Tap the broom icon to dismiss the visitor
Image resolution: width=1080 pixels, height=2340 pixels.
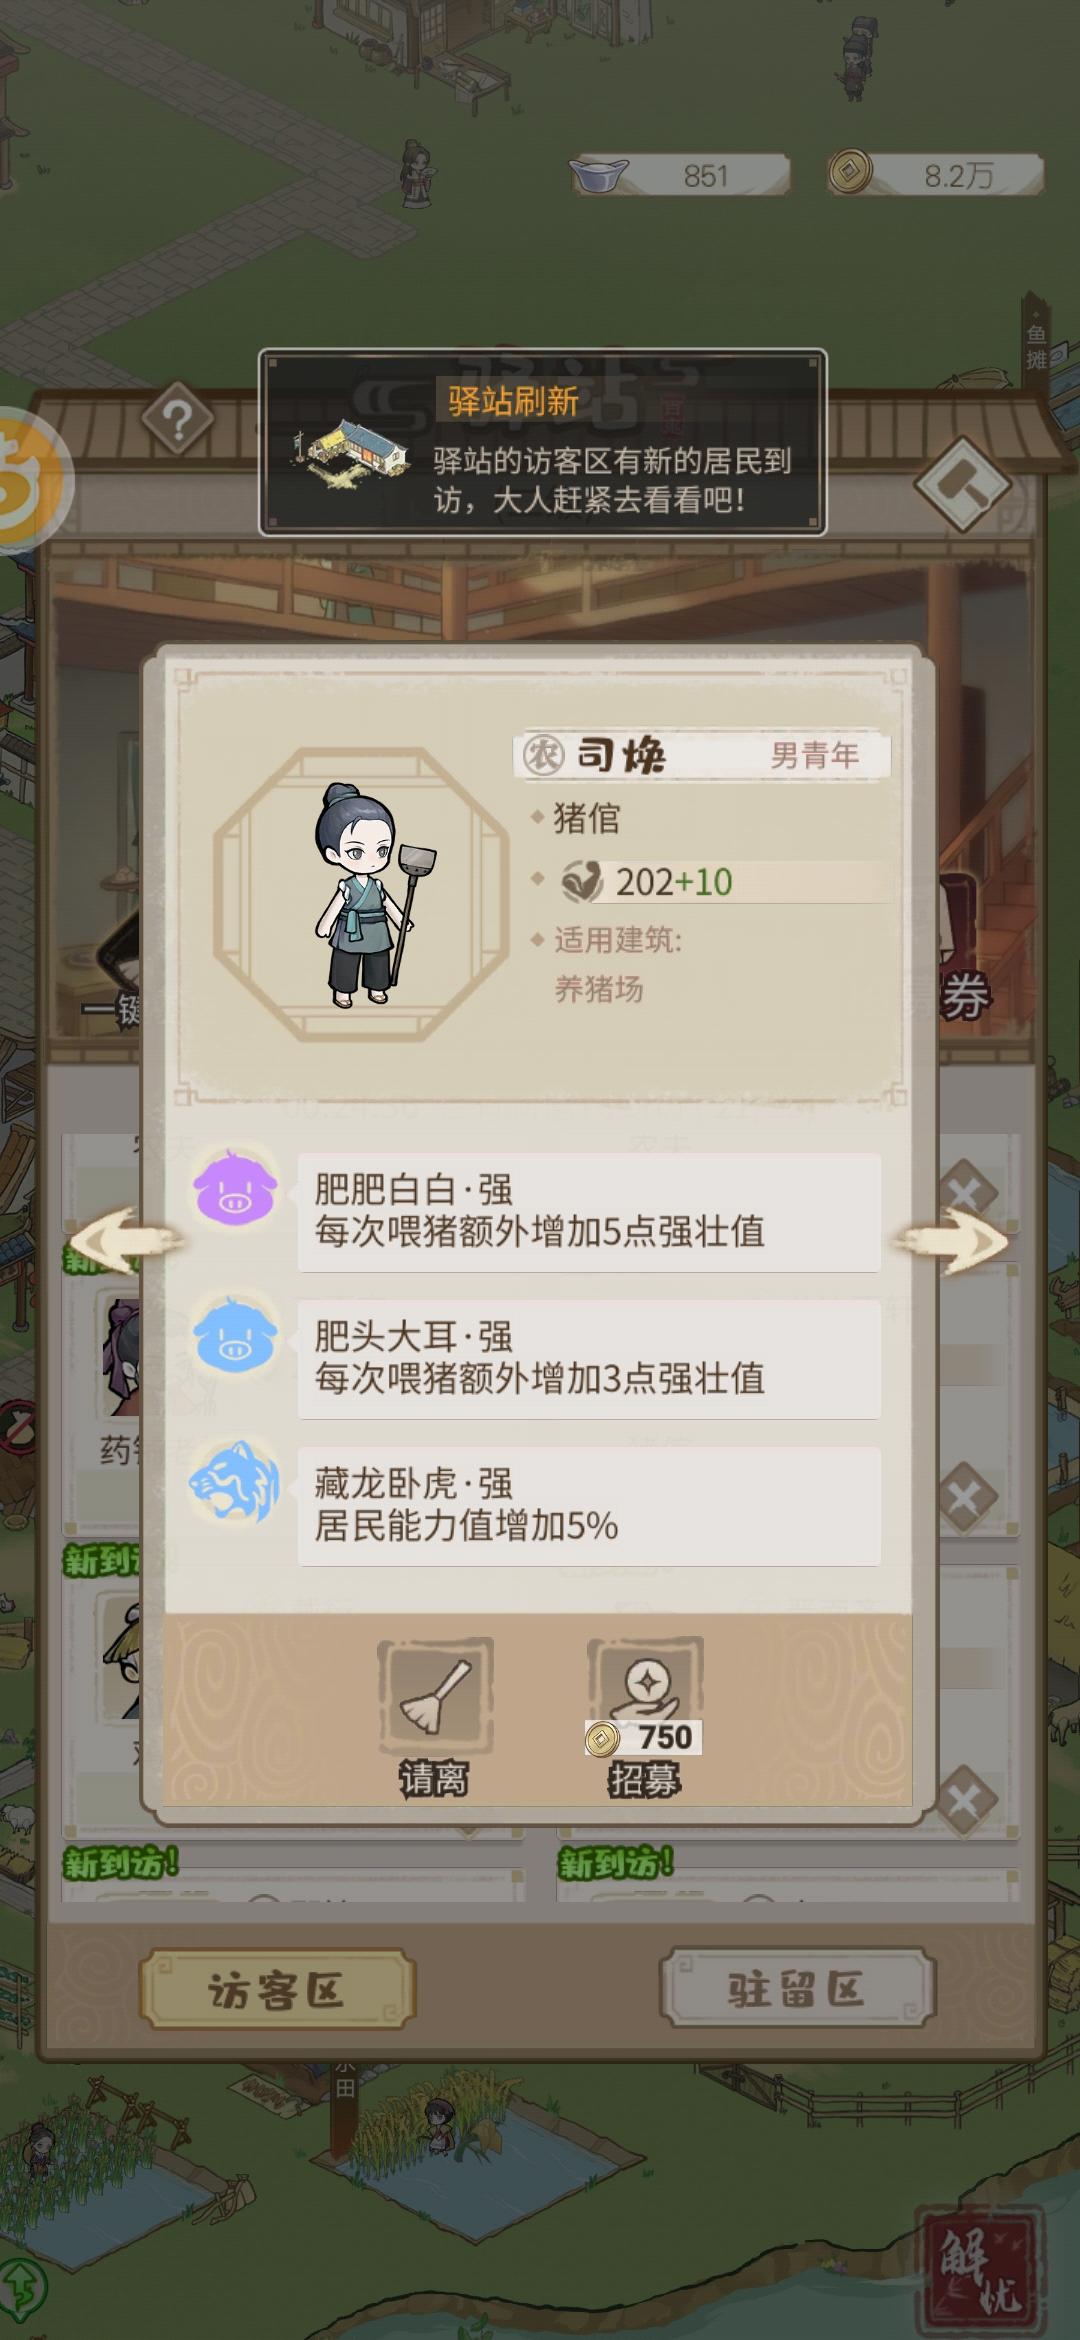pos(435,1696)
